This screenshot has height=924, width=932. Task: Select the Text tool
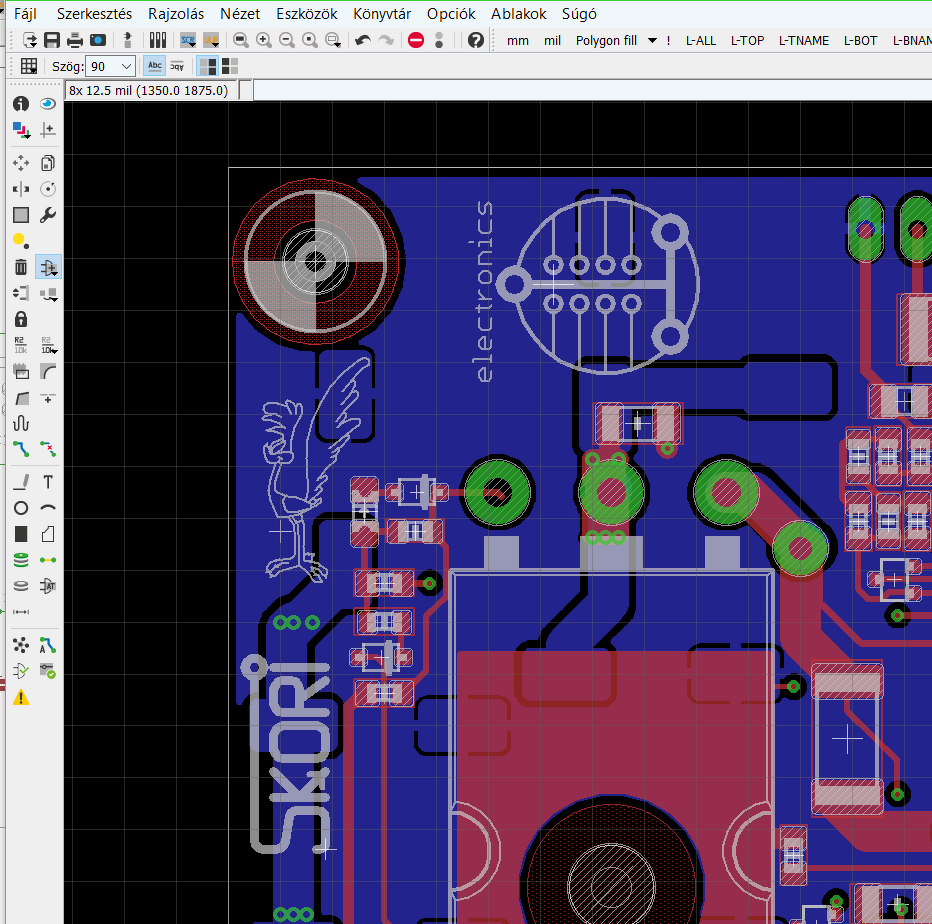pyautogui.click(x=48, y=482)
